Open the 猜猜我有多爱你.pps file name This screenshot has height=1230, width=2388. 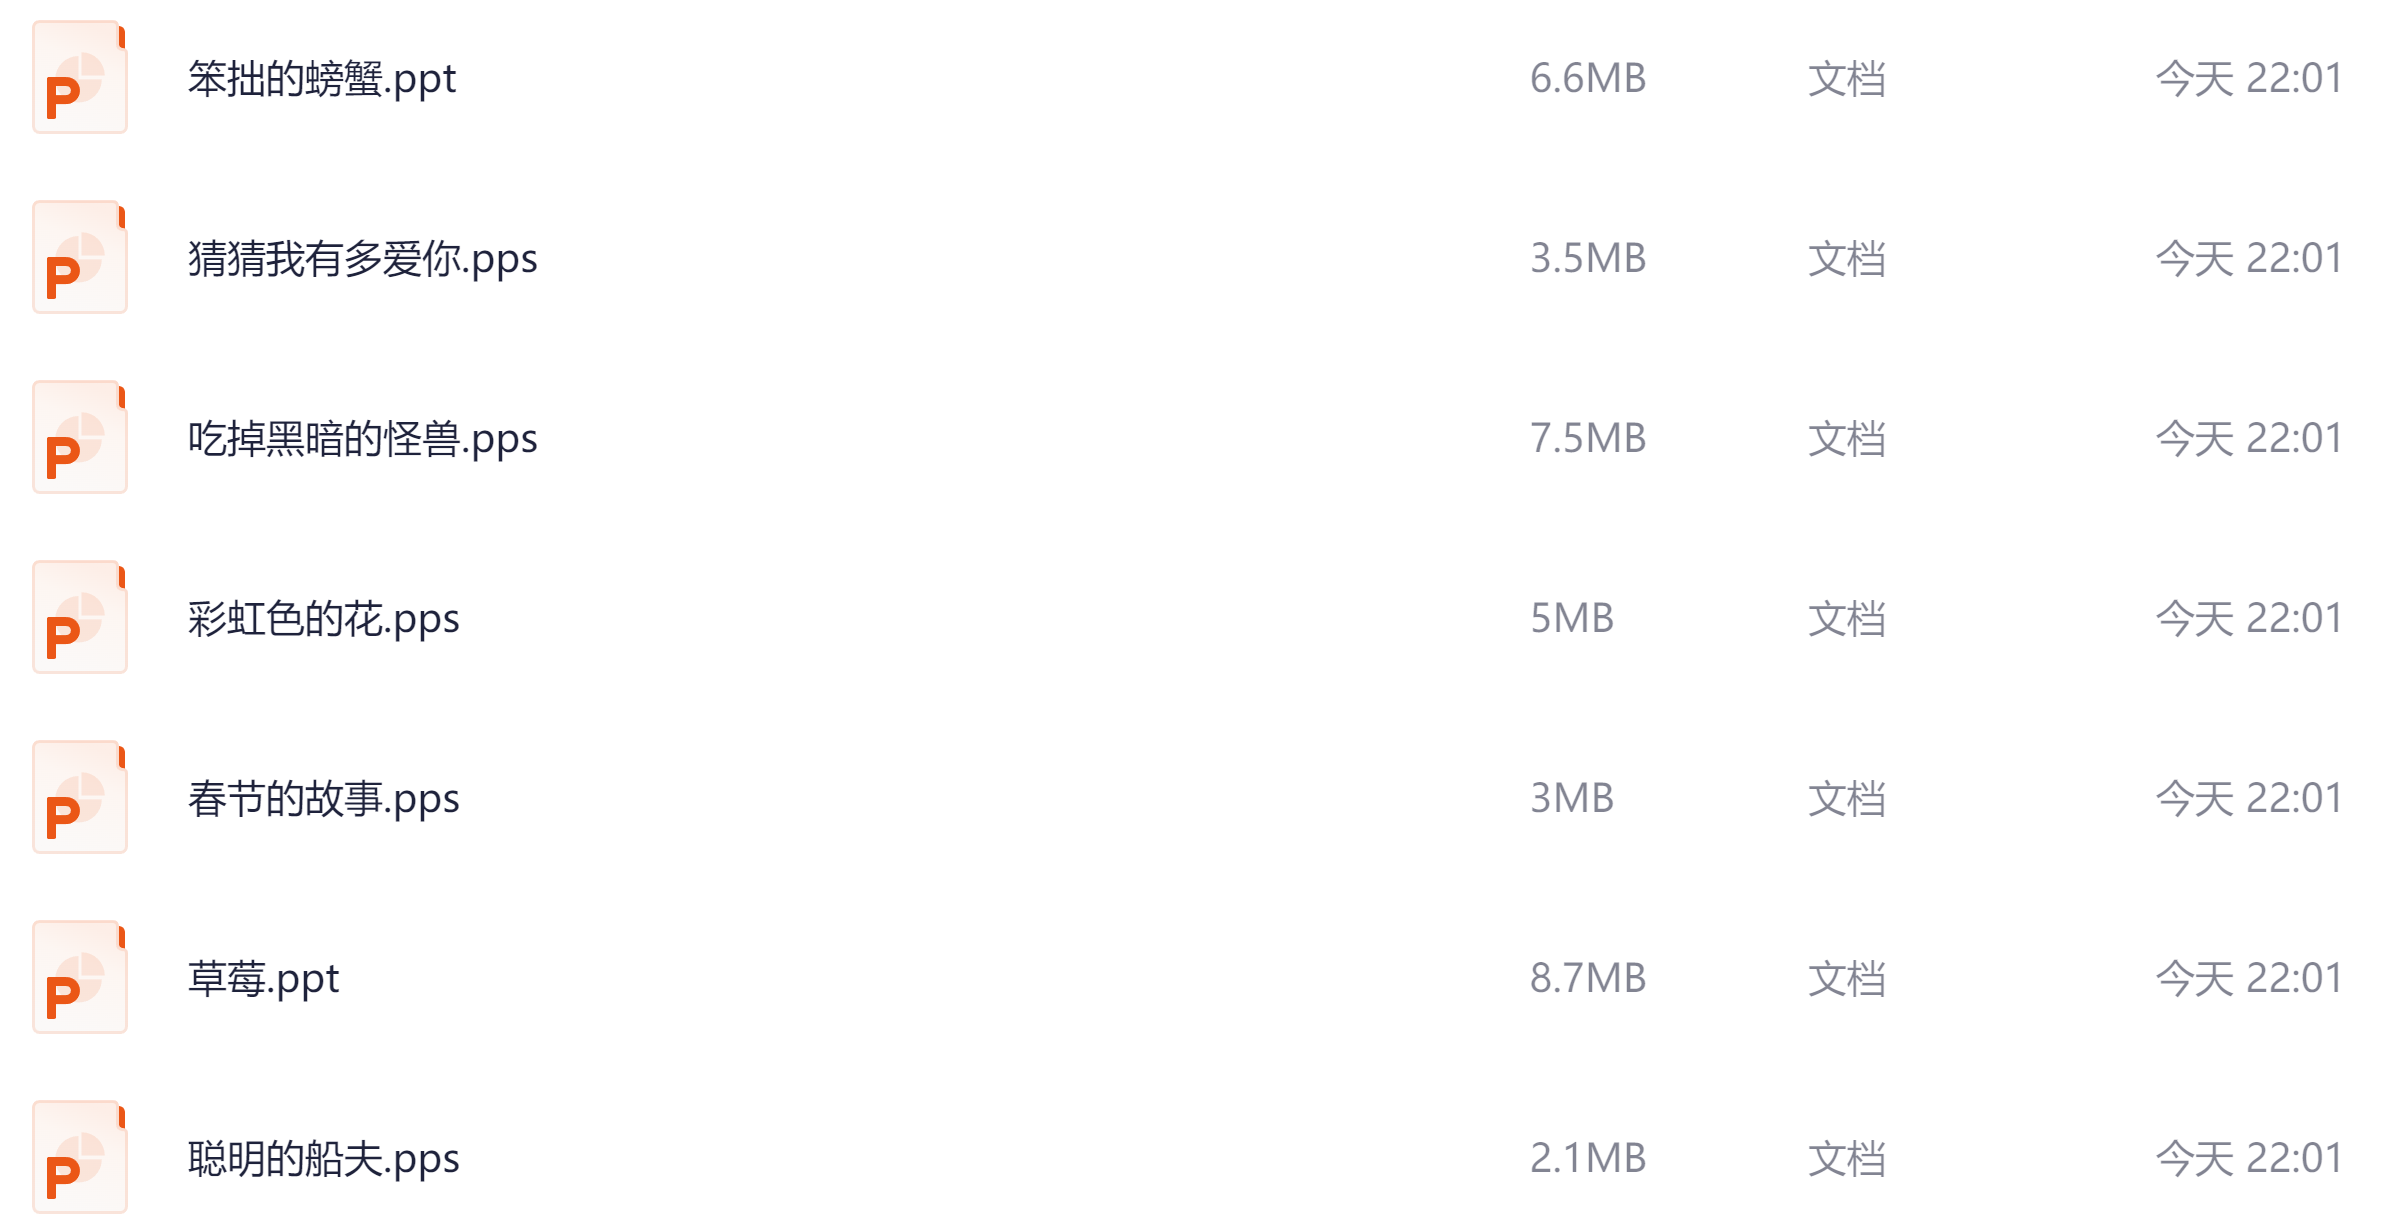pos(362,259)
